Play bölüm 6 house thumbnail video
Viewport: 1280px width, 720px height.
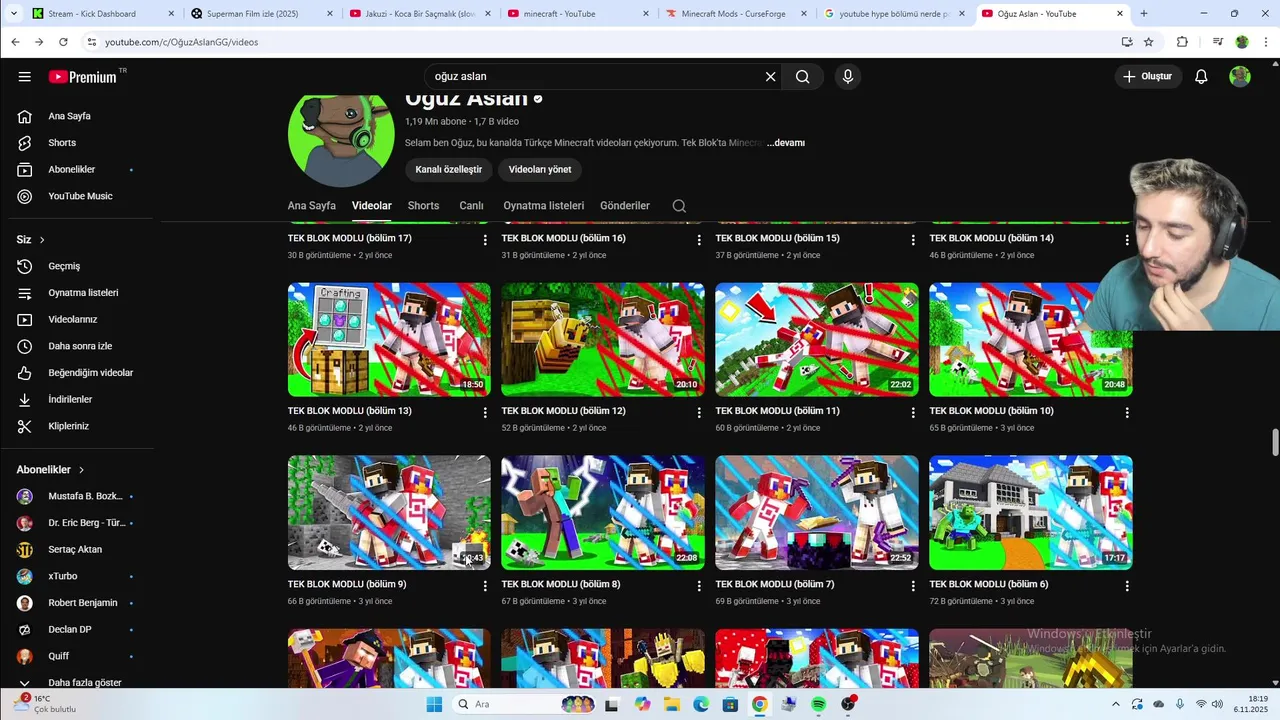1031,513
